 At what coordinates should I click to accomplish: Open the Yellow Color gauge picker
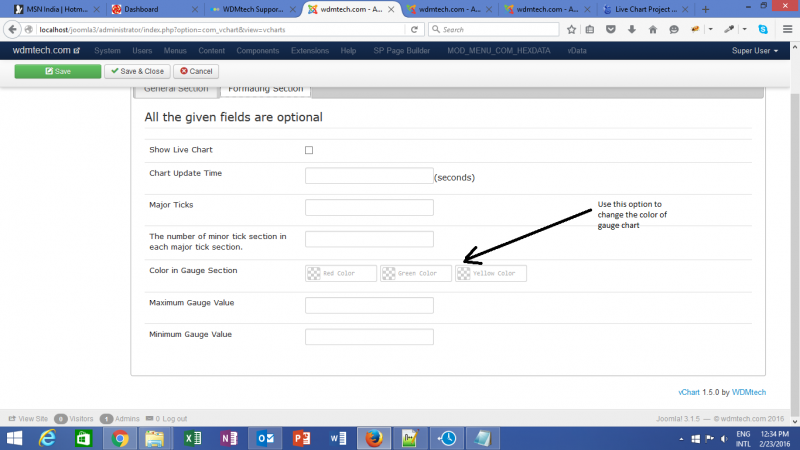coord(491,273)
